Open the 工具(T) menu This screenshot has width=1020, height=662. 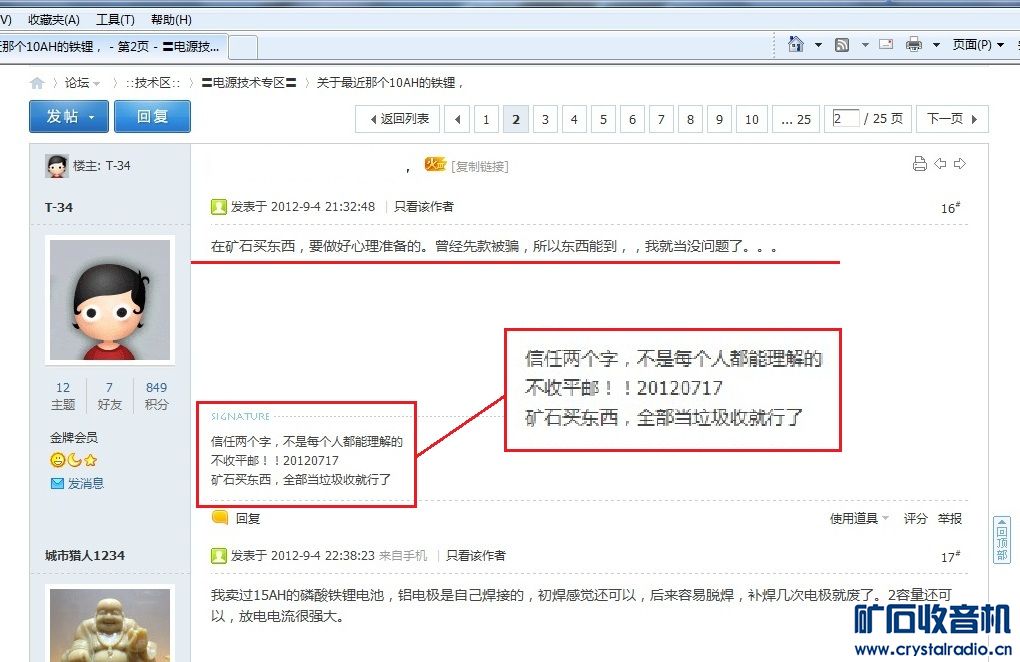point(115,20)
